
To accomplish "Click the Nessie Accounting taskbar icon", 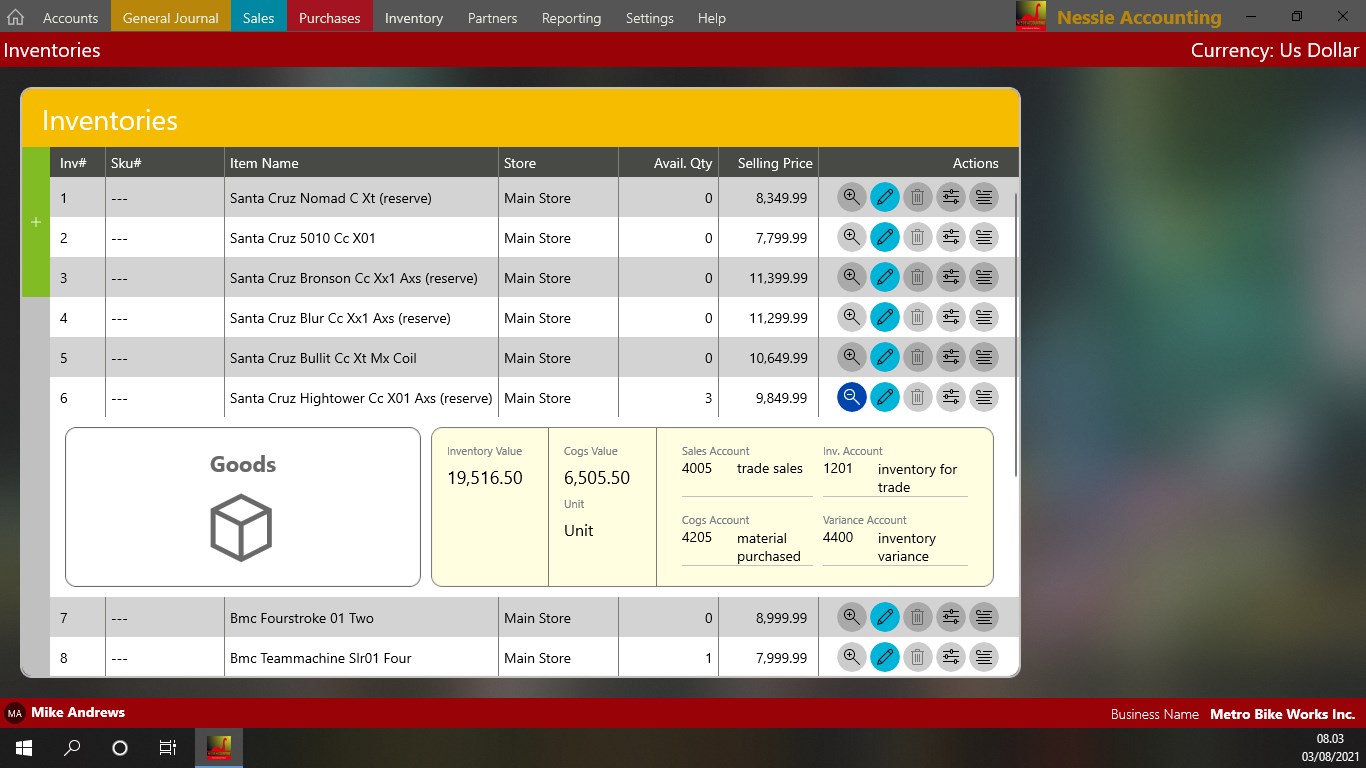I will click(x=219, y=748).
